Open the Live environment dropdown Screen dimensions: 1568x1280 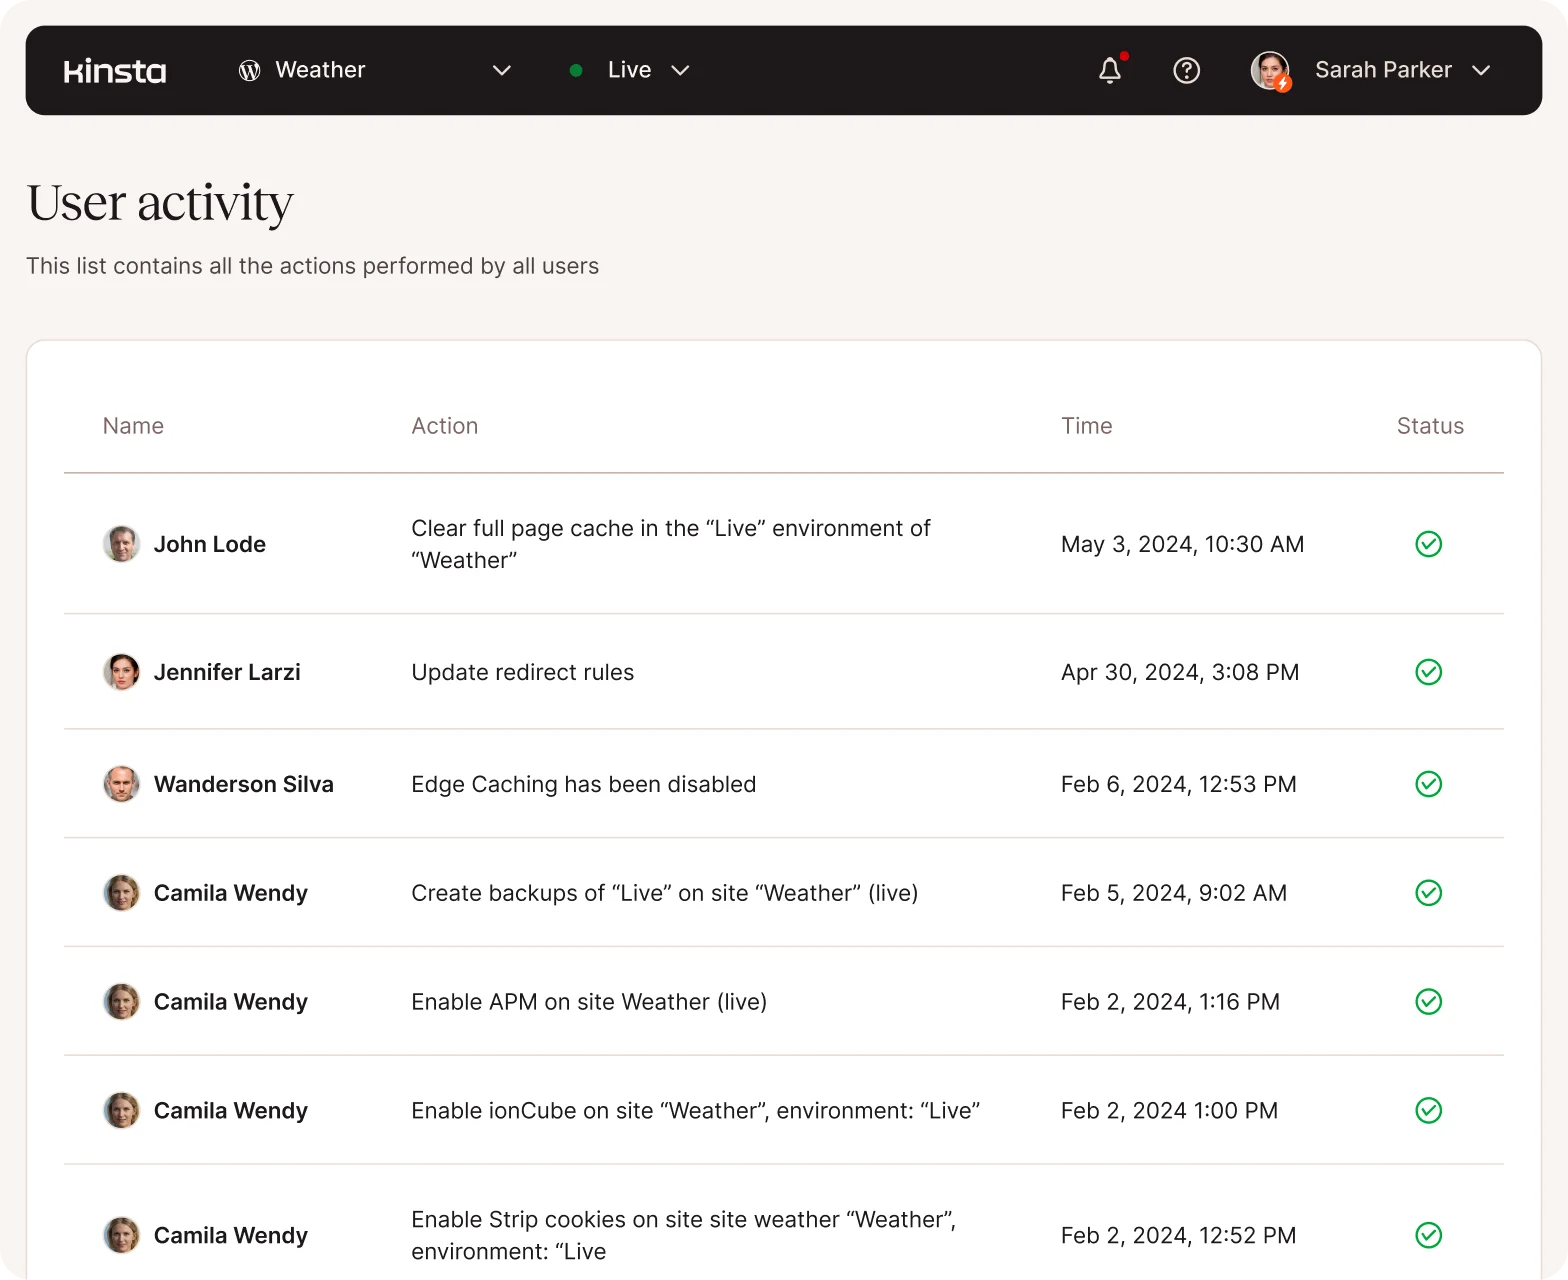680,70
